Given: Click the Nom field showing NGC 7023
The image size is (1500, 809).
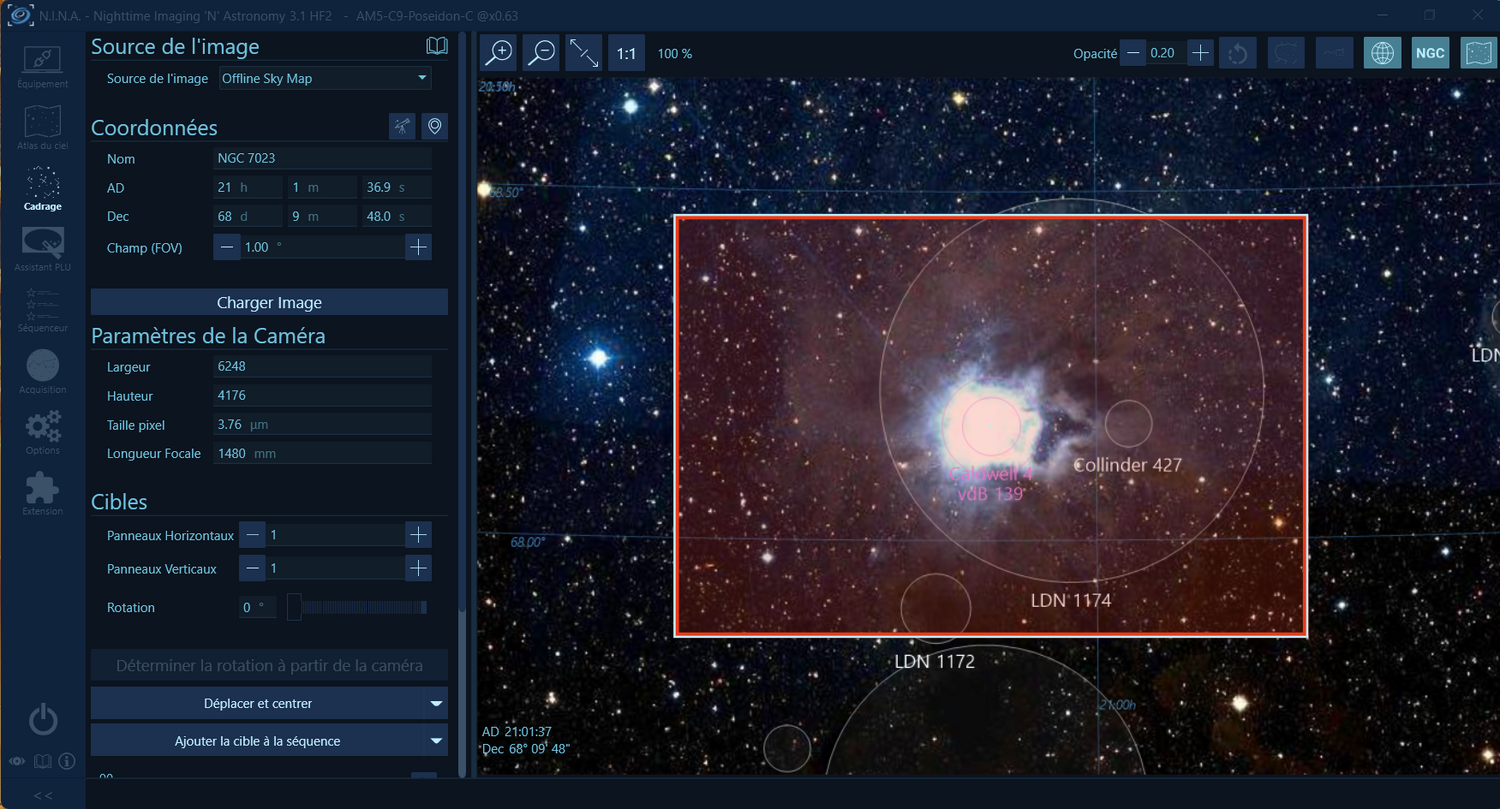Looking at the screenshot, I should pos(322,158).
